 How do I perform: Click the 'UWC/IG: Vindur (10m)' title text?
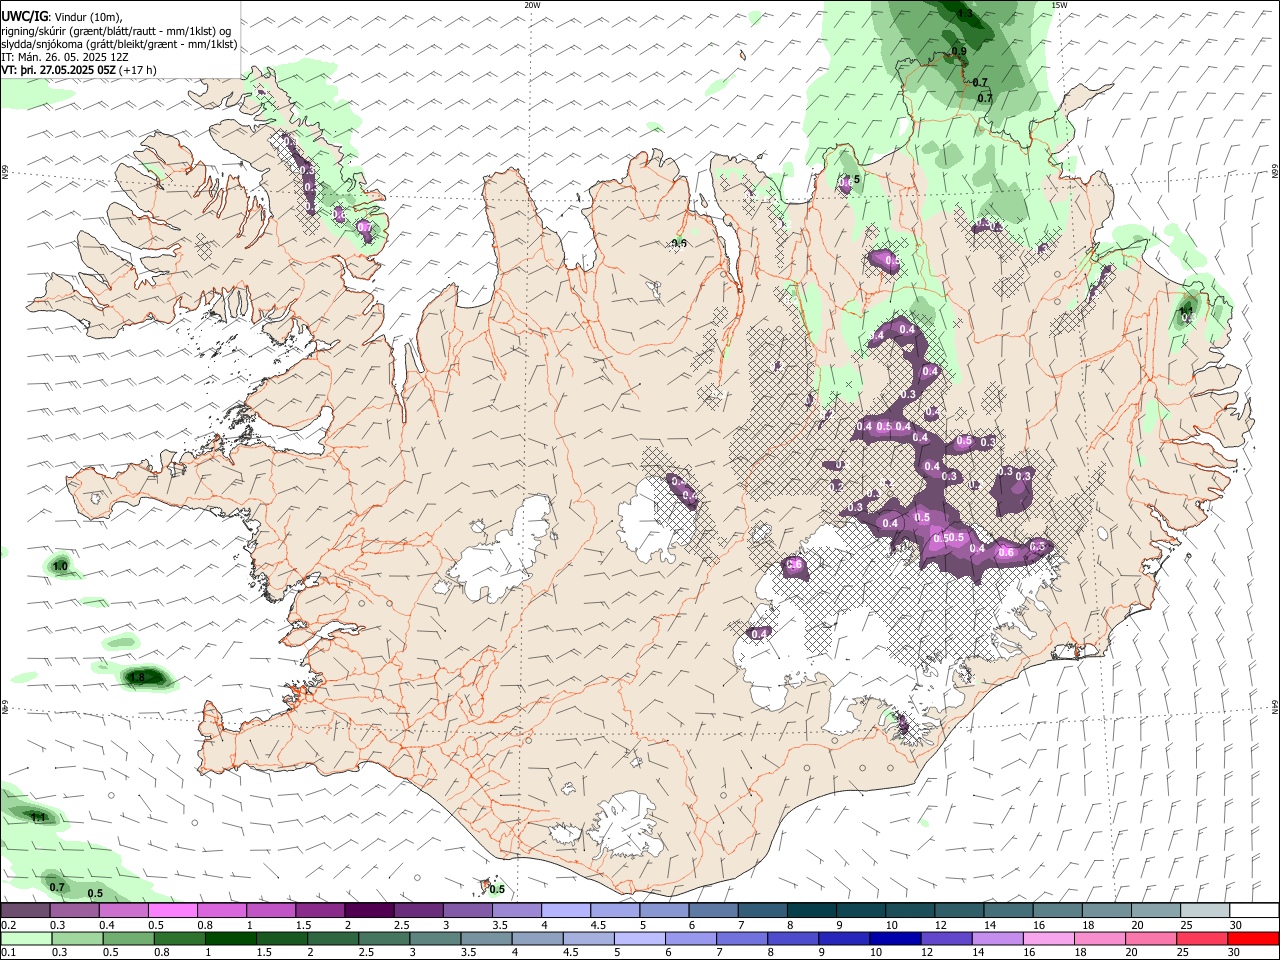tap(62, 17)
